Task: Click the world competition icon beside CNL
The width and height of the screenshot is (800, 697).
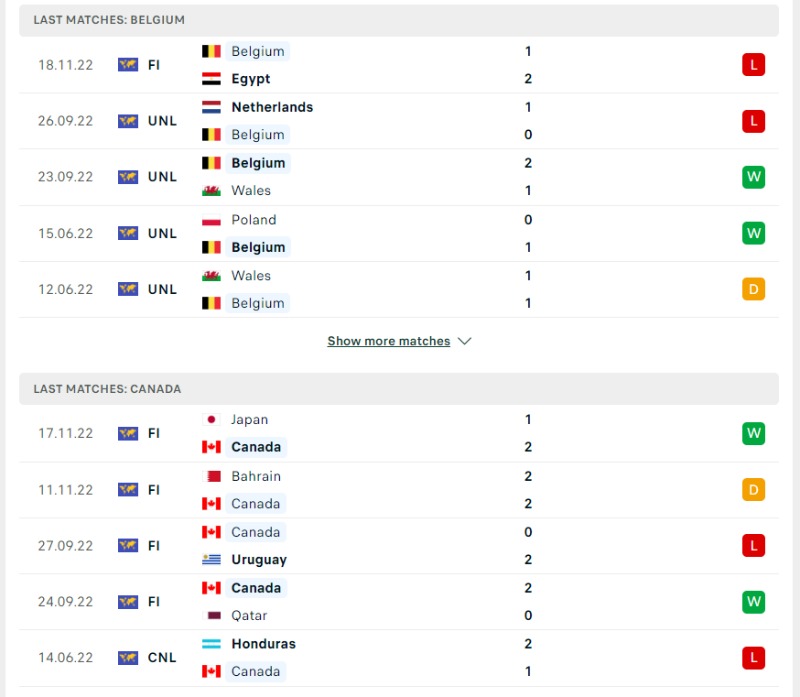Action: click(x=128, y=658)
